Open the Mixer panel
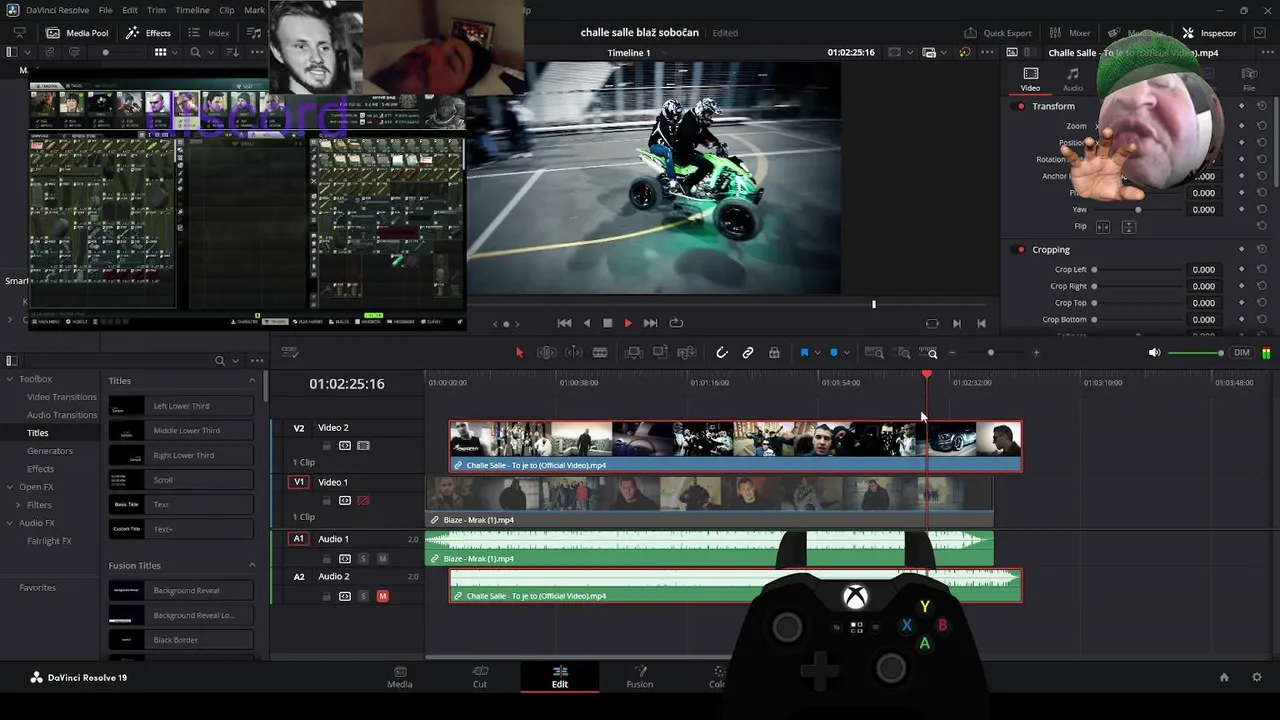Viewport: 1280px width, 720px height. pyautogui.click(x=1070, y=33)
